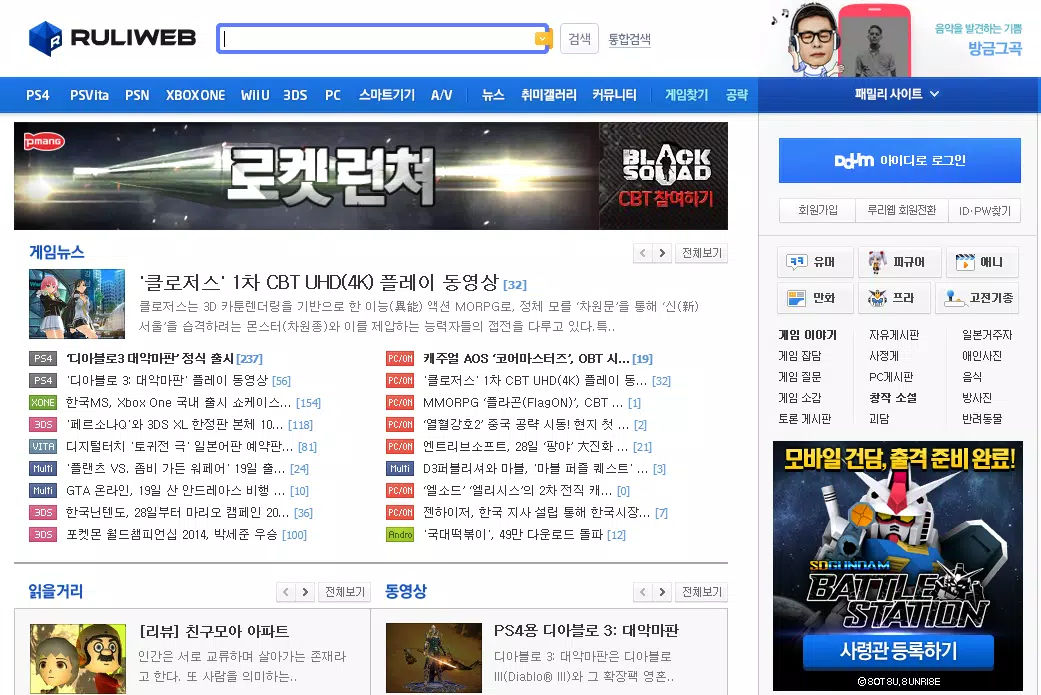Viewport: 1041px width, 695px height.
Task: Select the 3DS nav item
Action: [295, 95]
